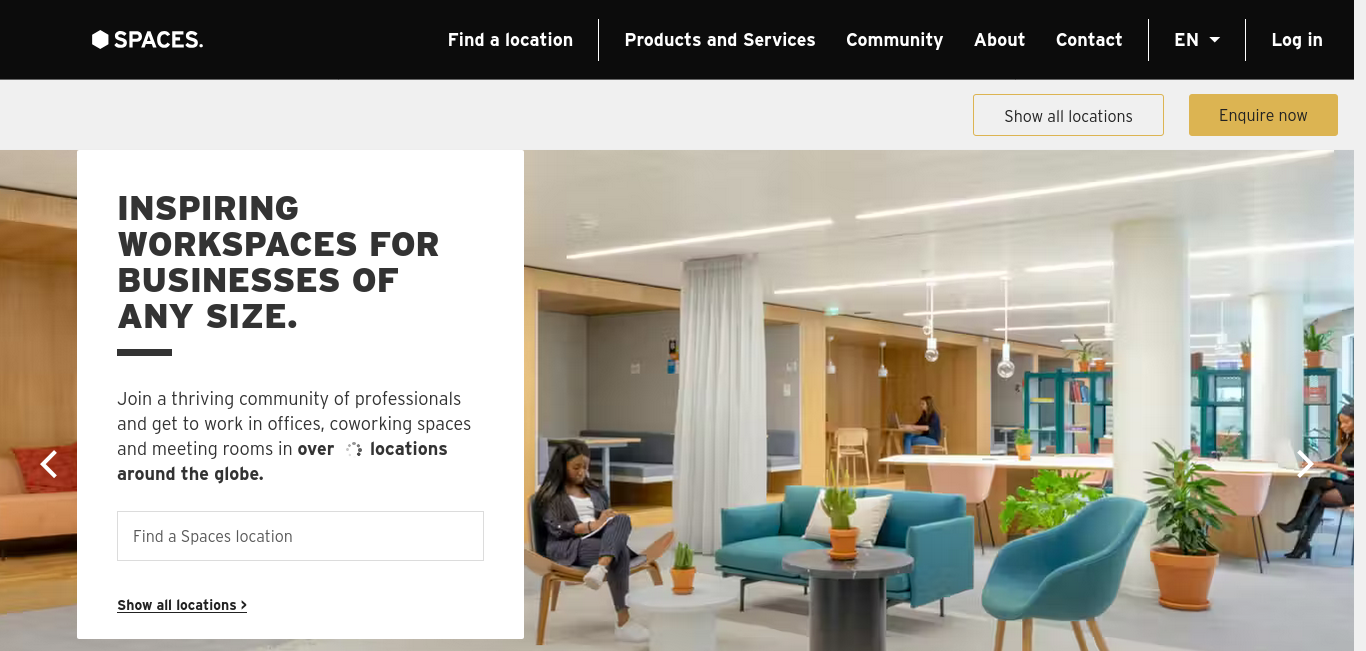
Task: Go to previous carousel slide arrow
Action: pyautogui.click(x=48, y=463)
